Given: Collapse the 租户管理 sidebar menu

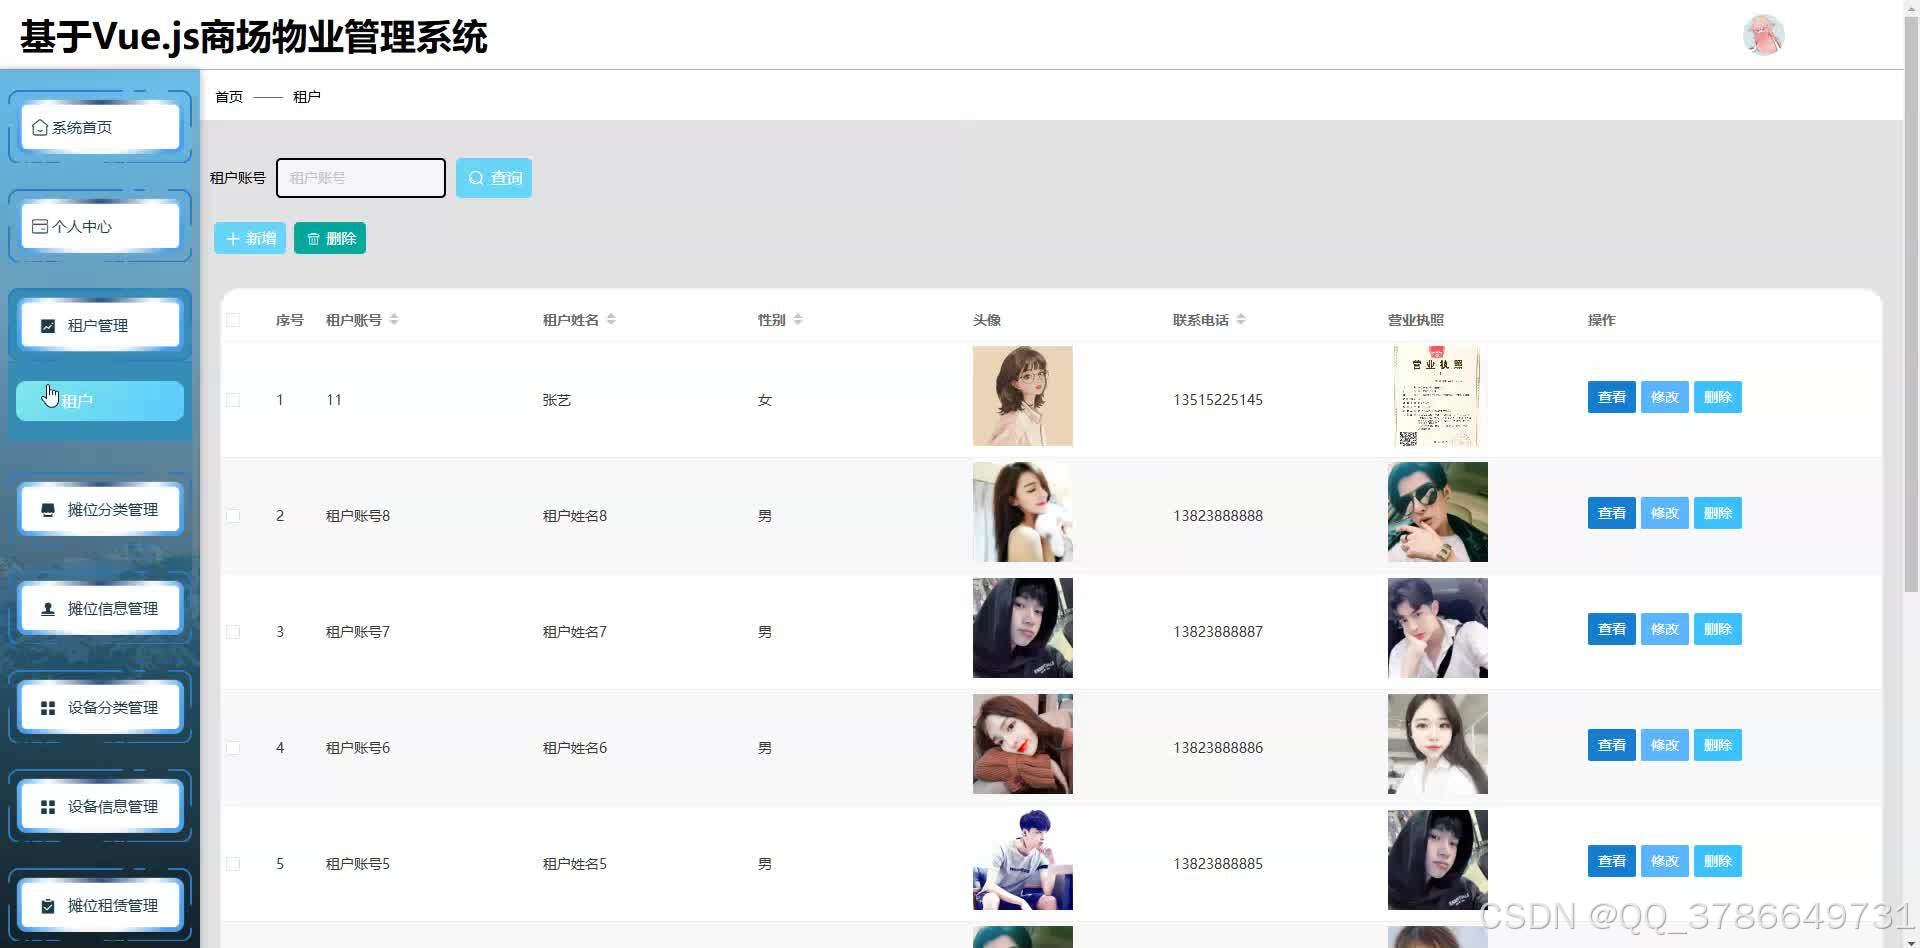Looking at the screenshot, I should point(100,326).
